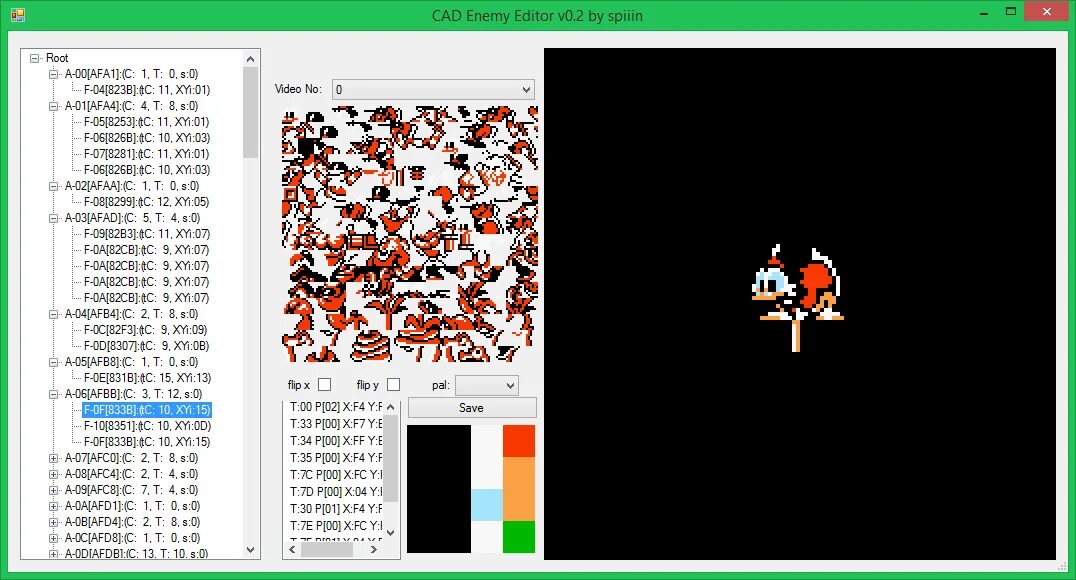Image resolution: width=1076 pixels, height=580 pixels.
Task: Pick the orange palette swatch
Action: (x=519, y=489)
